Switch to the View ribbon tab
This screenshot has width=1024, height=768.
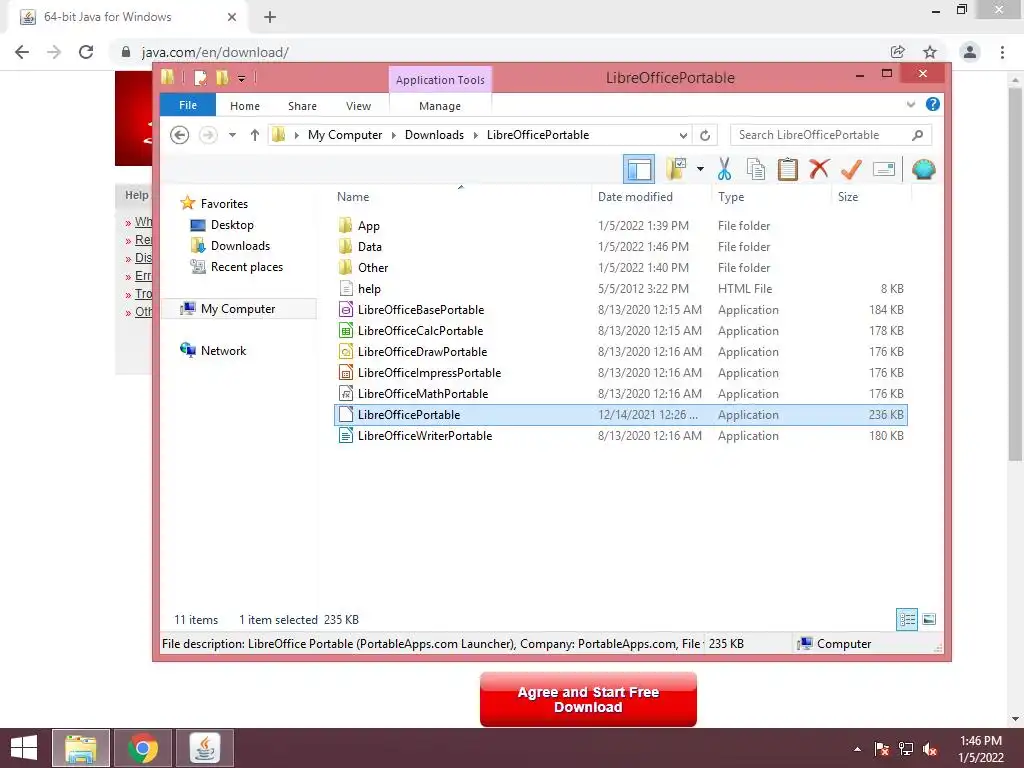point(359,106)
